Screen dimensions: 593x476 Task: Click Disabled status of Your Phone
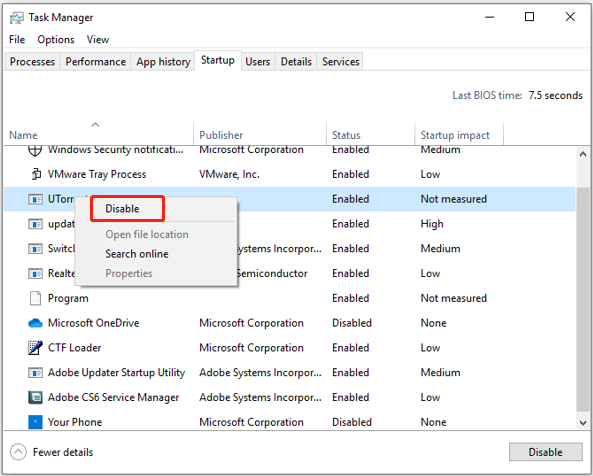[x=352, y=422]
